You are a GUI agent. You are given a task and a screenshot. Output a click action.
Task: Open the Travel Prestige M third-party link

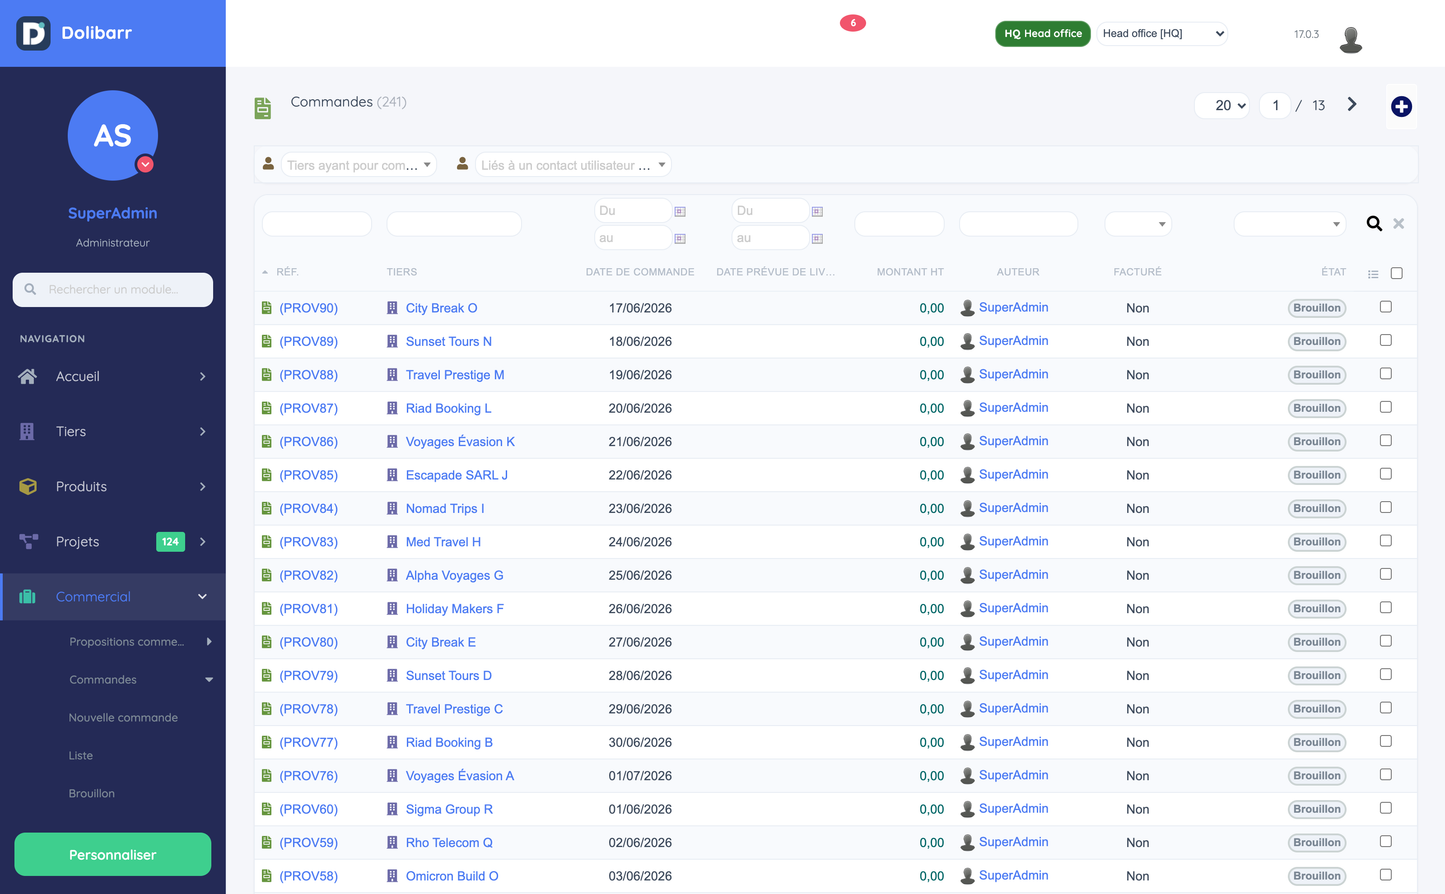455,375
